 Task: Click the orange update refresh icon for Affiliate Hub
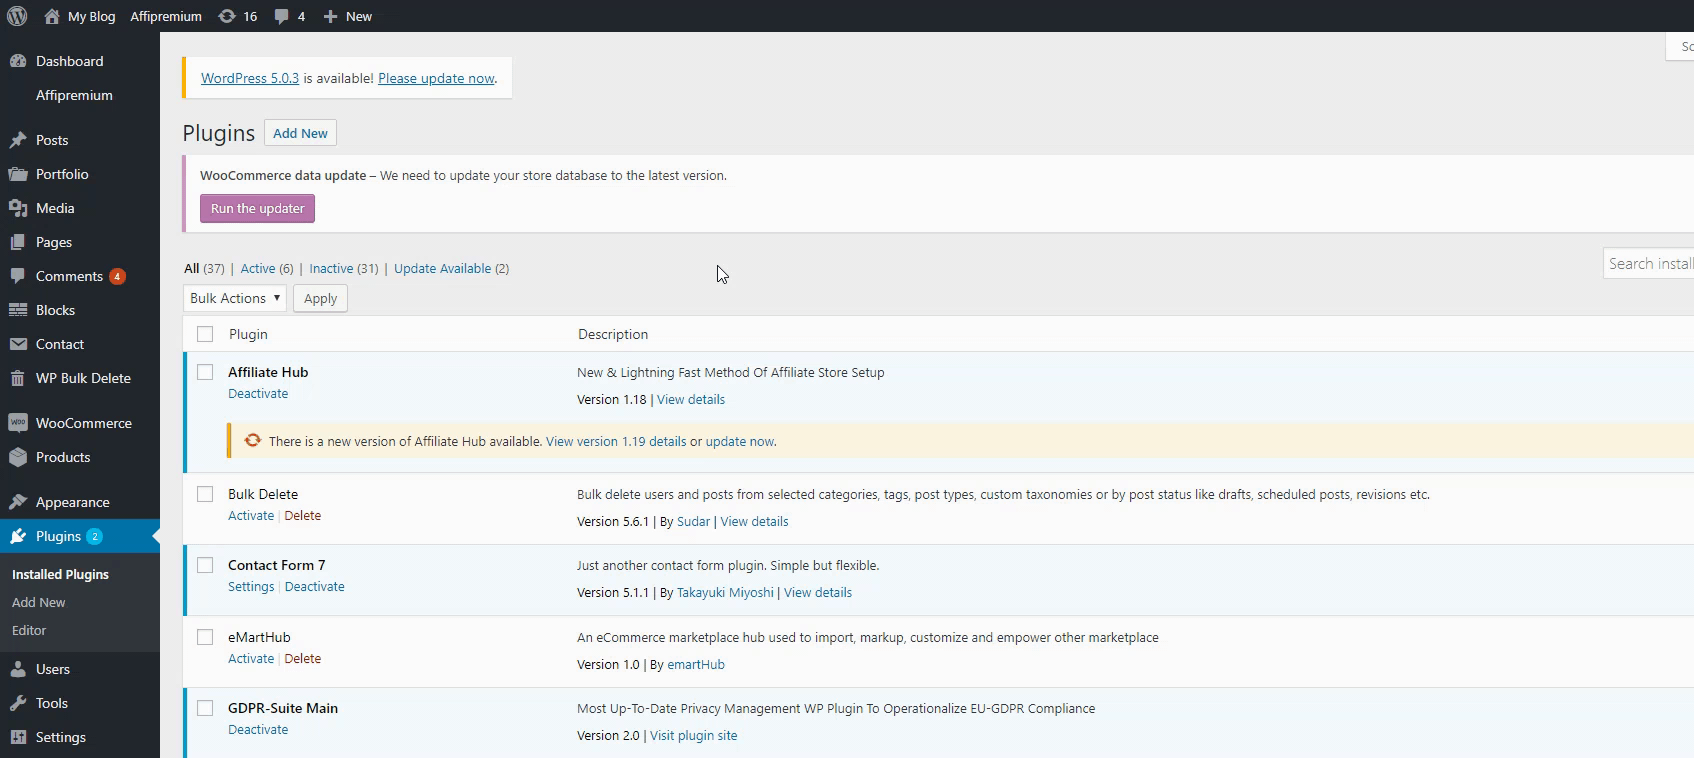(x=253, y=440)
